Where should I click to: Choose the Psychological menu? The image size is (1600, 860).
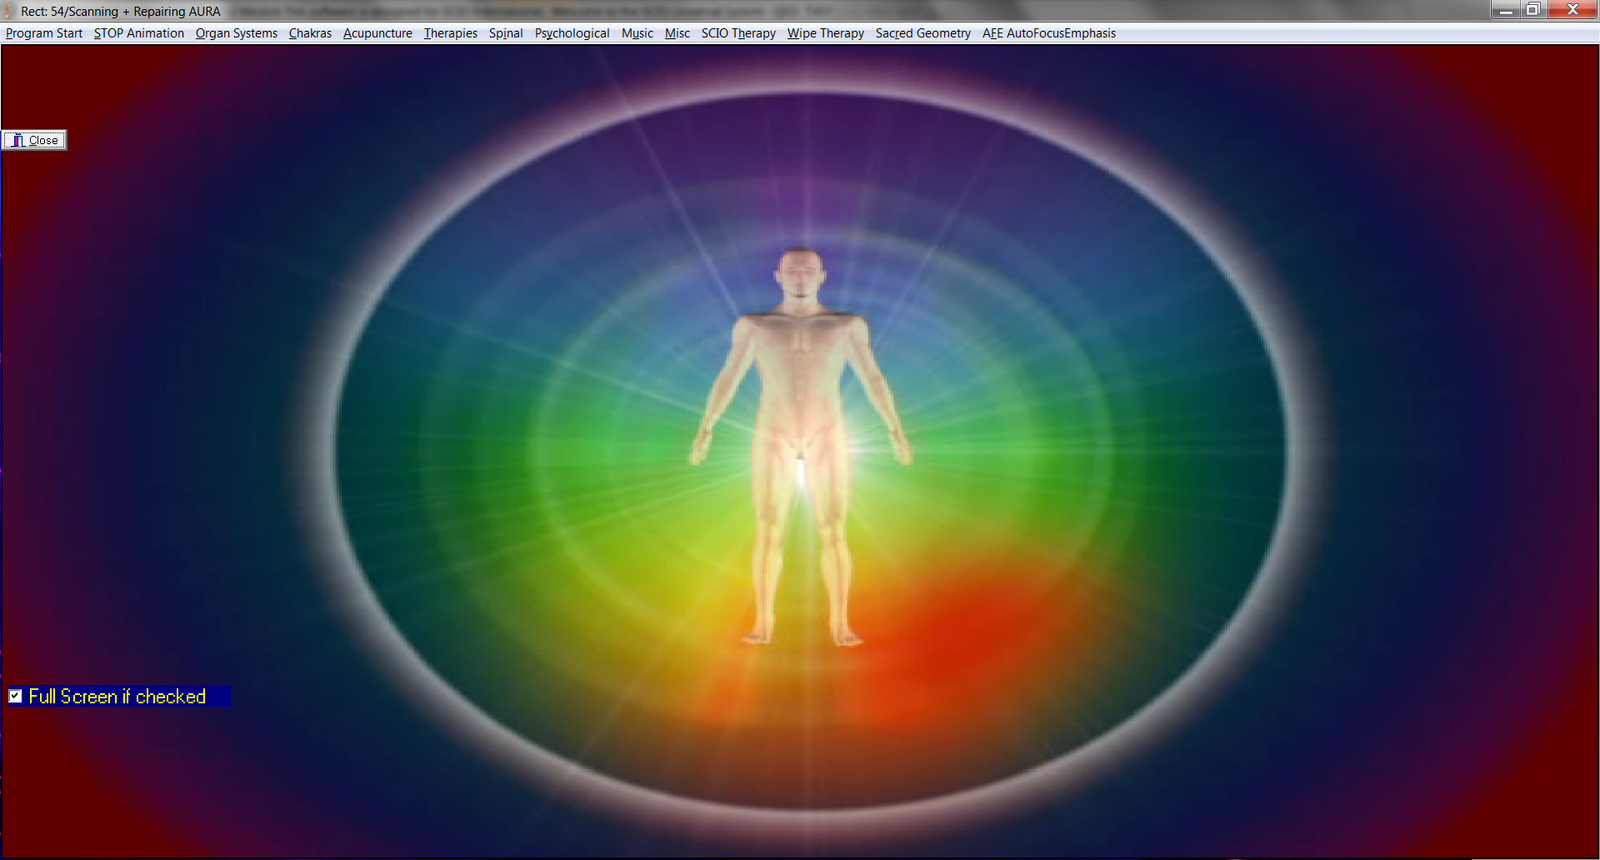point(572,33)
